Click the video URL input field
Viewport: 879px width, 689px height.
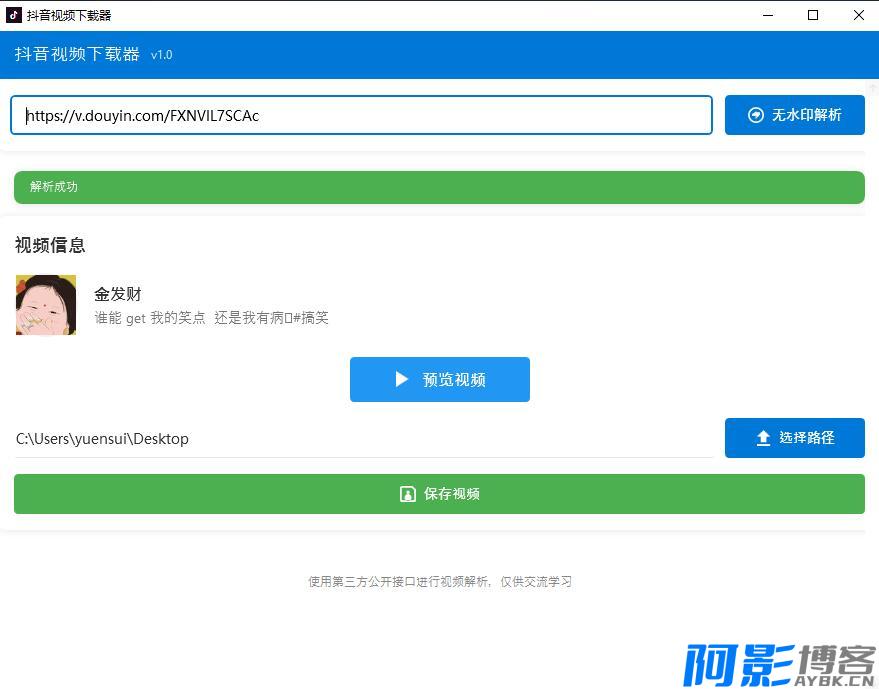coord(362,115)
